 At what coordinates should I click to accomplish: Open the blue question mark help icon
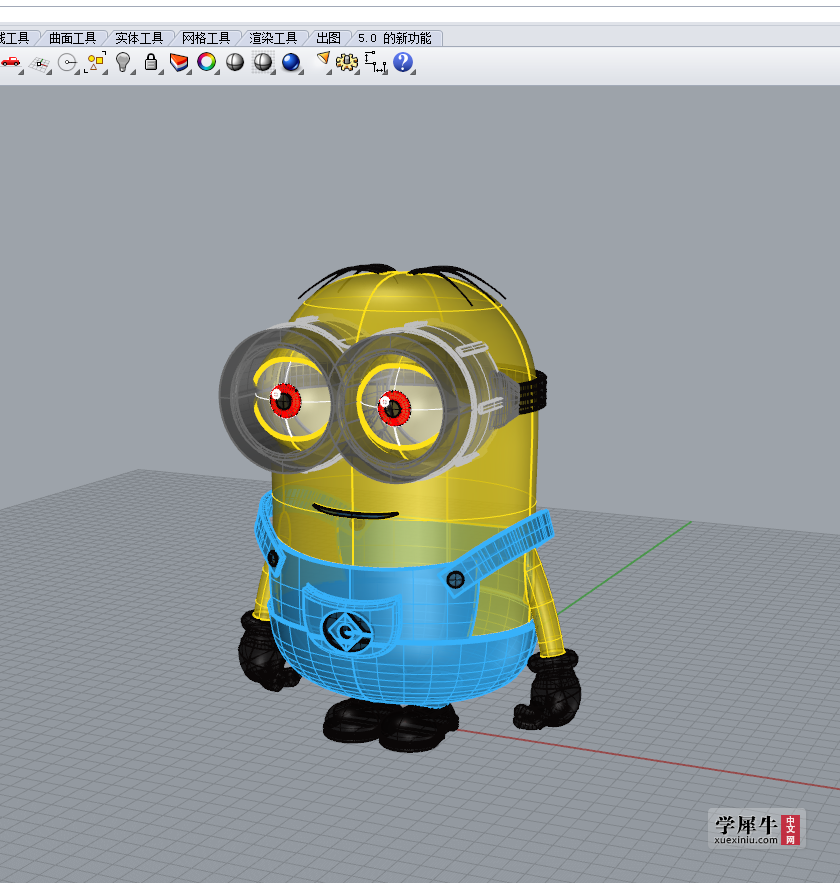403,62
